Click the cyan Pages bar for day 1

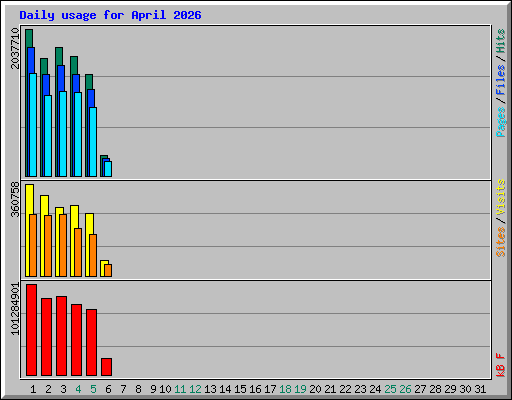click(x=33, y=125)
